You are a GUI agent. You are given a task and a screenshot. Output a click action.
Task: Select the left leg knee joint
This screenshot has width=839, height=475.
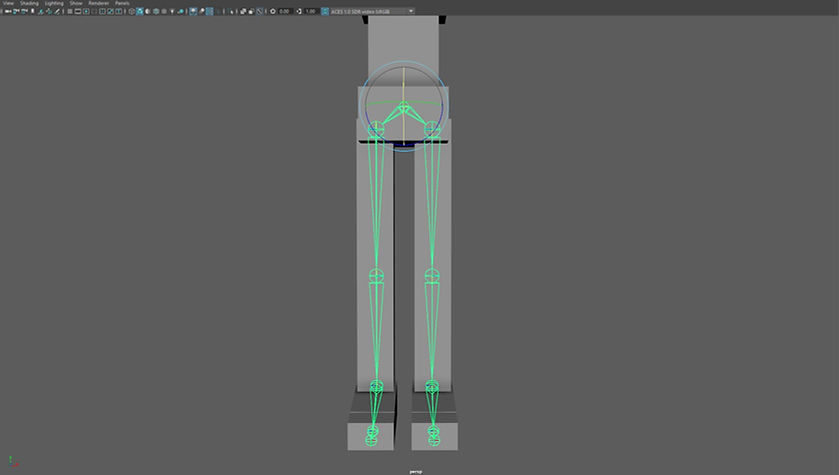tap(376, 276)
